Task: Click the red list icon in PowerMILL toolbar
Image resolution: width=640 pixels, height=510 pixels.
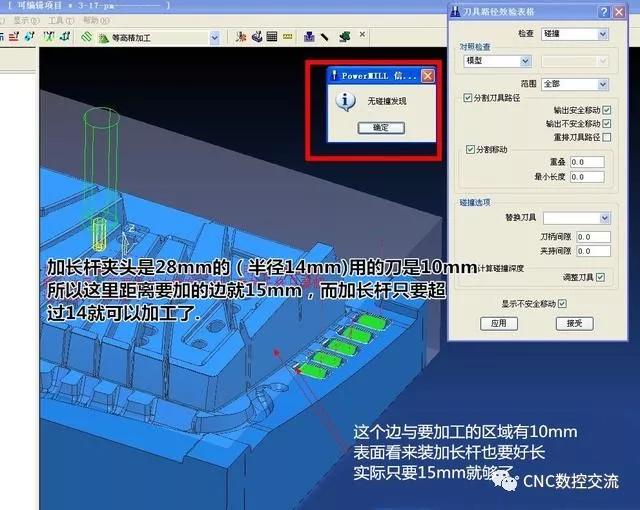Action: 14,37
